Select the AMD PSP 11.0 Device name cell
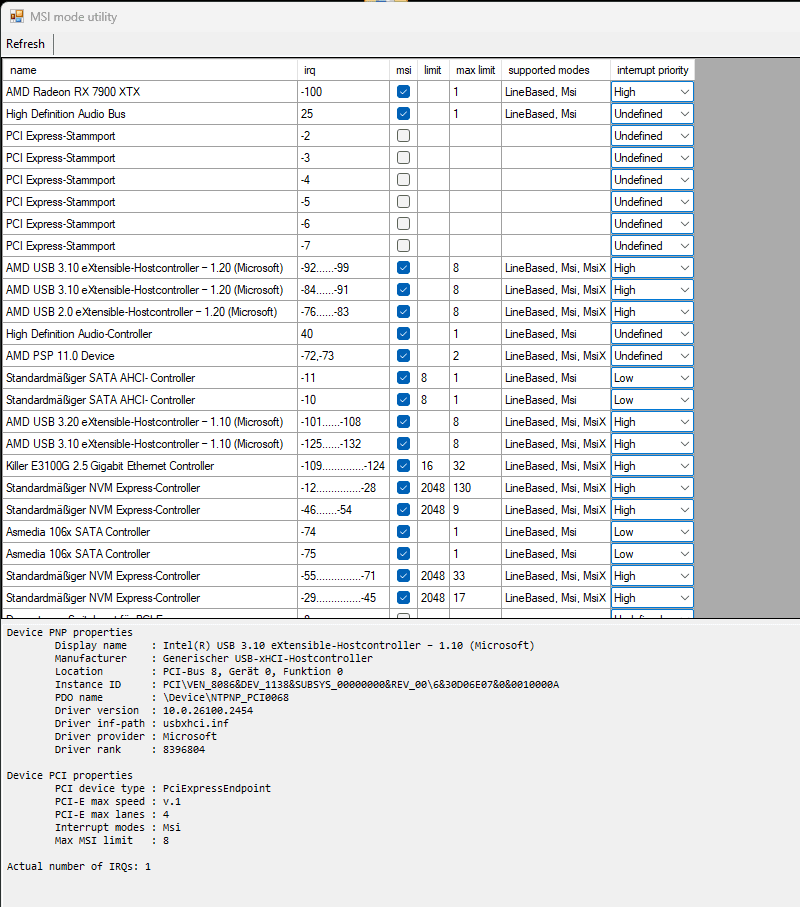 150,355
